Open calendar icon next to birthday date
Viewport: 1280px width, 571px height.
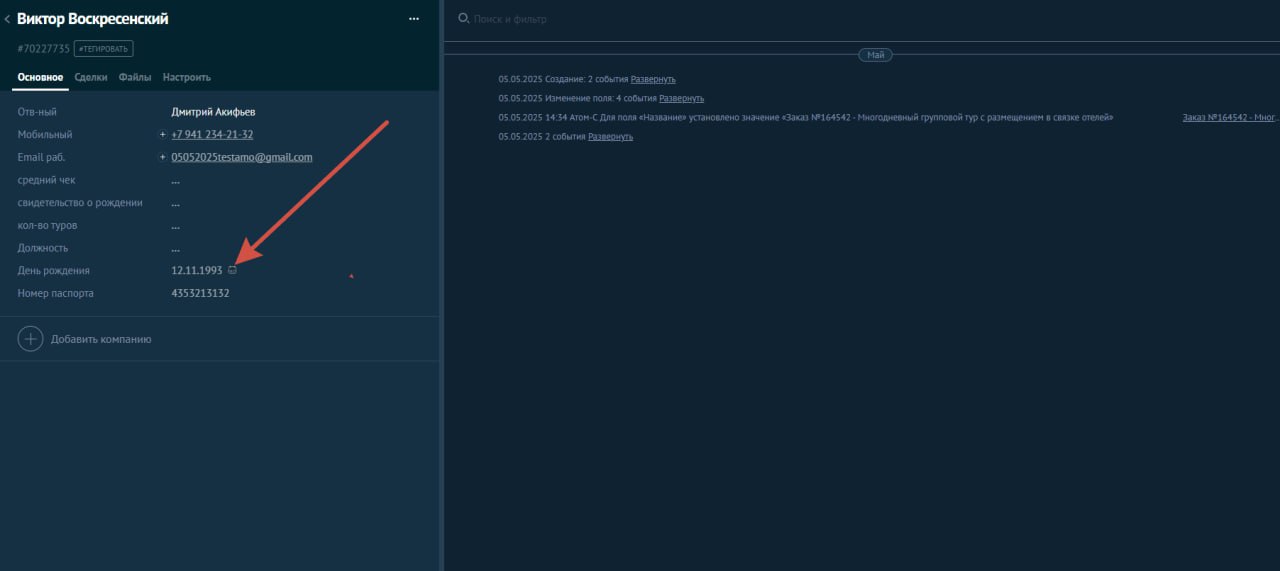tap(232, 270)
